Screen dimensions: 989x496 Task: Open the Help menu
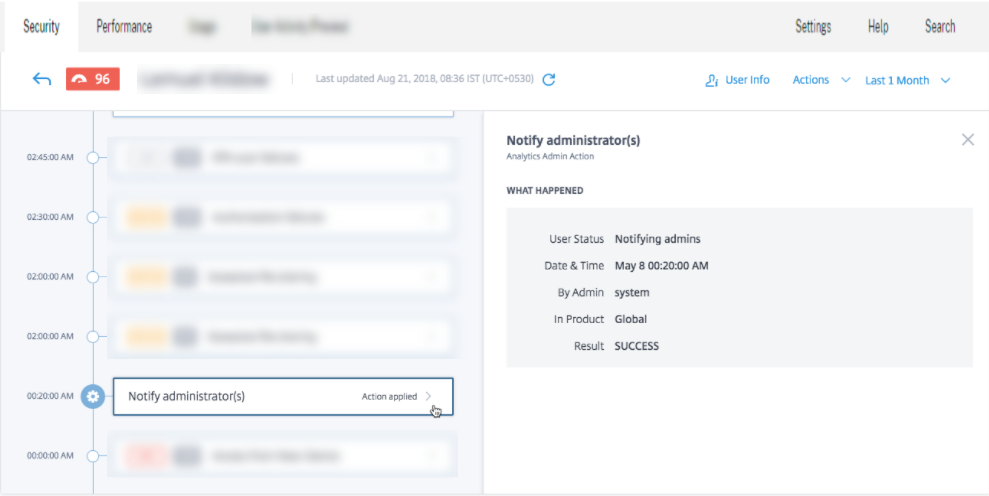pos(878,27)
